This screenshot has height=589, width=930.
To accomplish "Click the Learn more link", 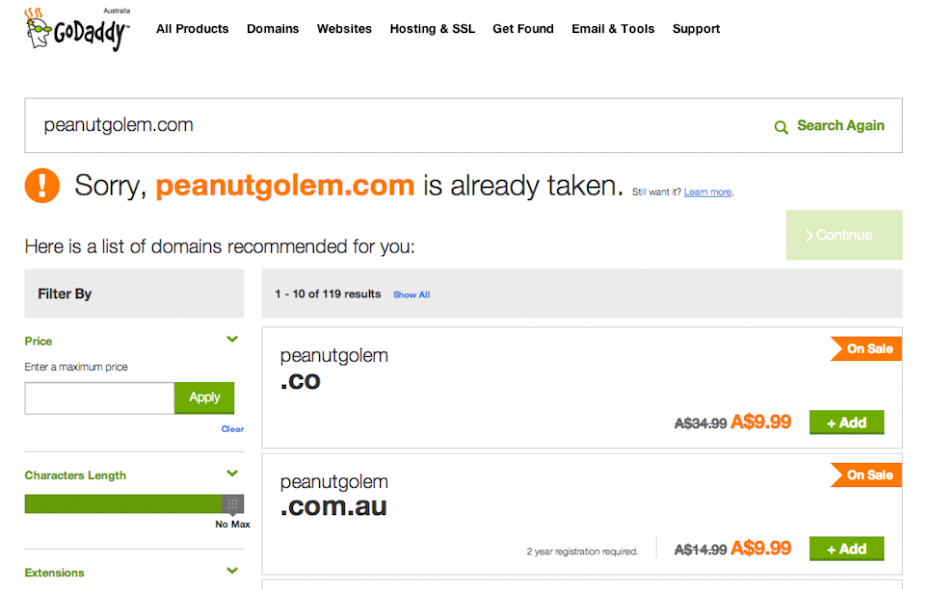I will click(708, 192).
